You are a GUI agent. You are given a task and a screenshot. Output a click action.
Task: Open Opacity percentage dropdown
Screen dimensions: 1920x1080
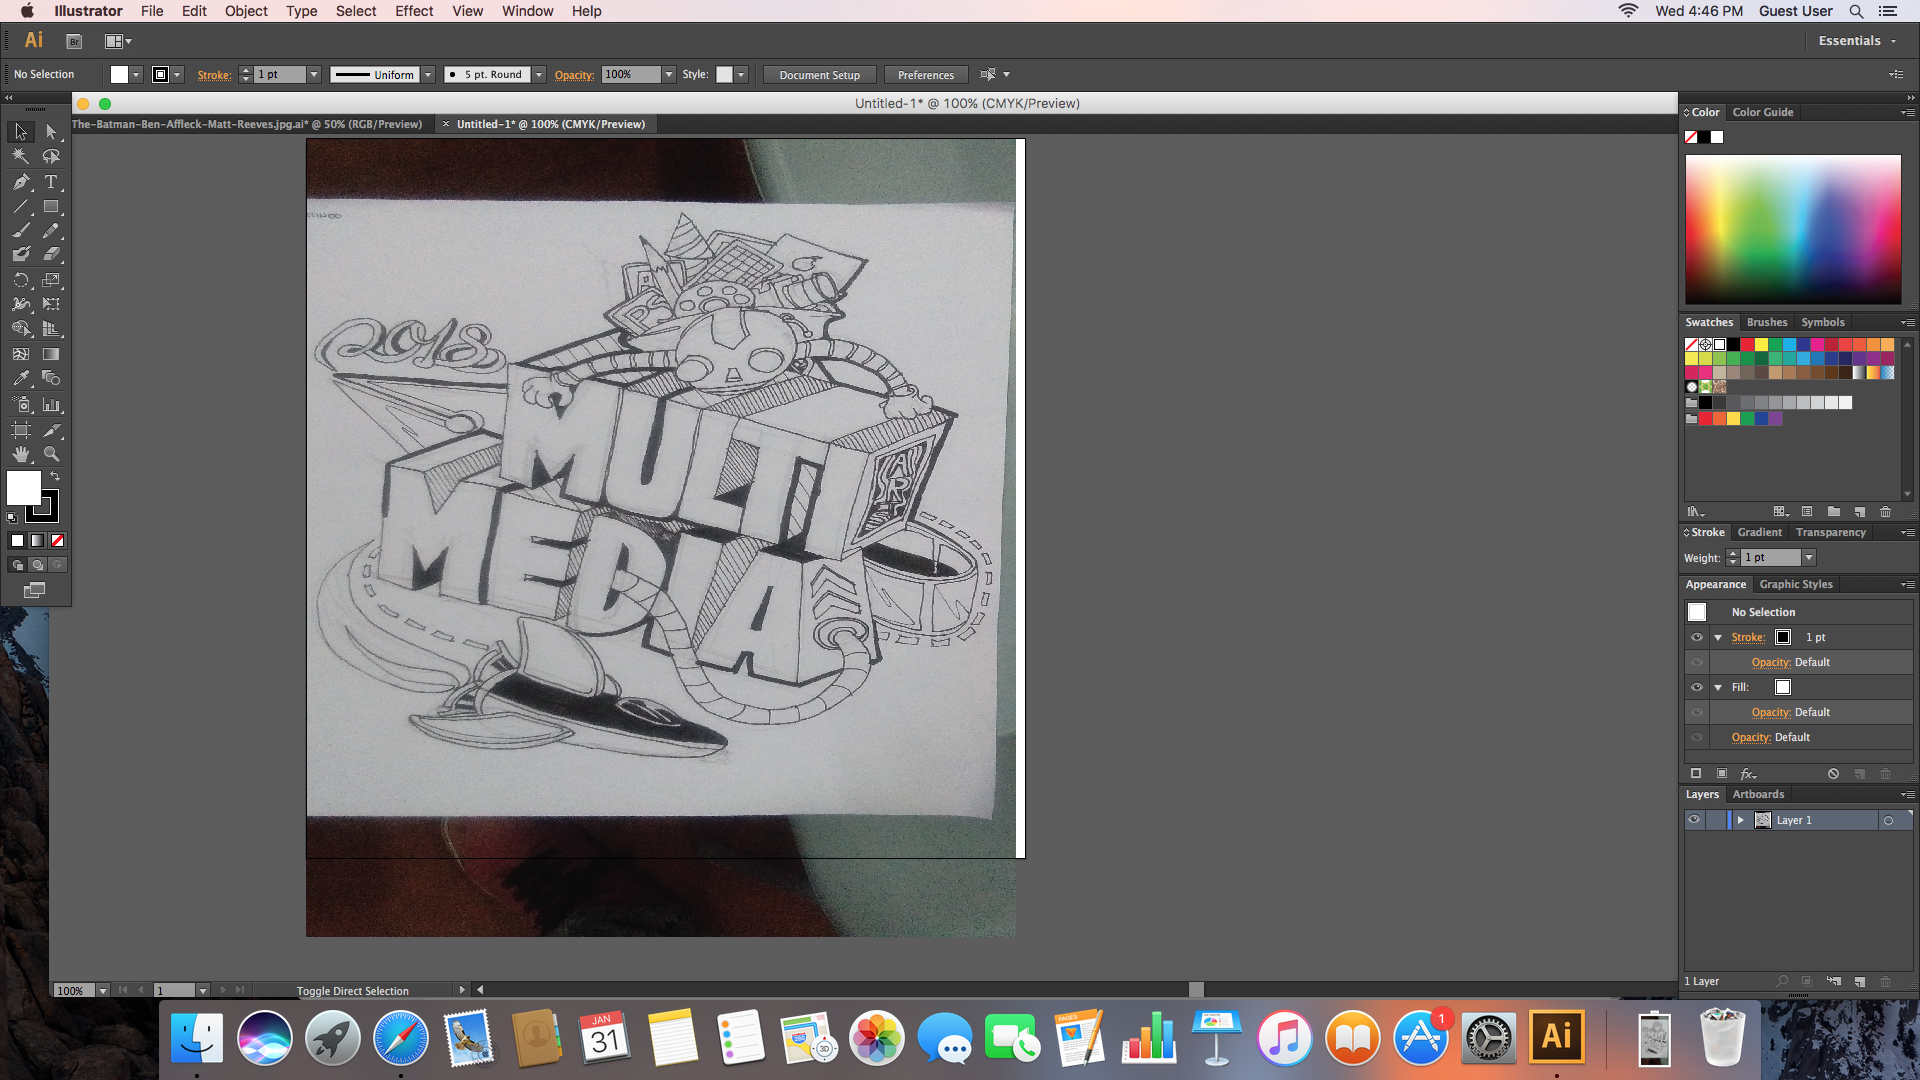point(669,75)
